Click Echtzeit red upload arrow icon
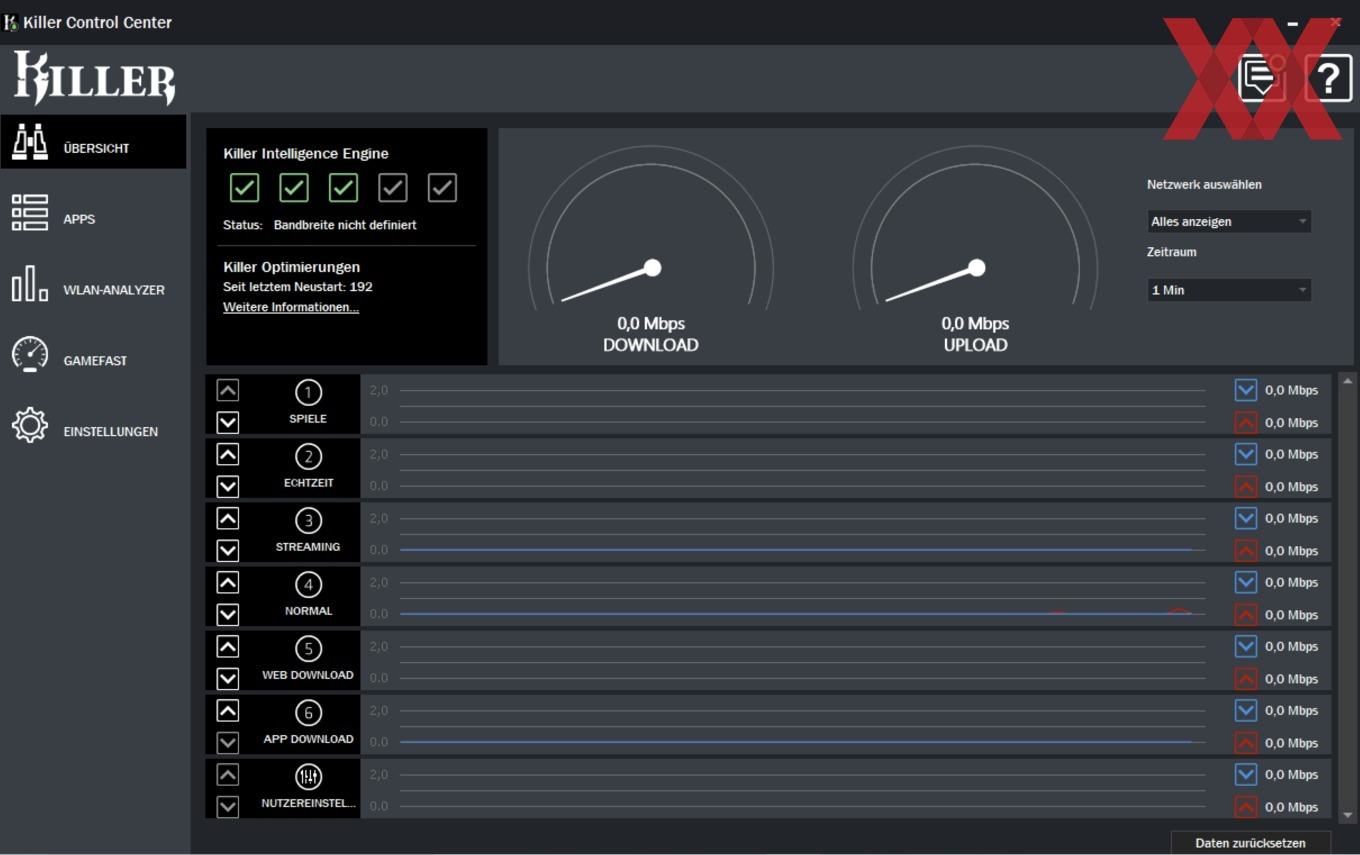 (1246, 486)
